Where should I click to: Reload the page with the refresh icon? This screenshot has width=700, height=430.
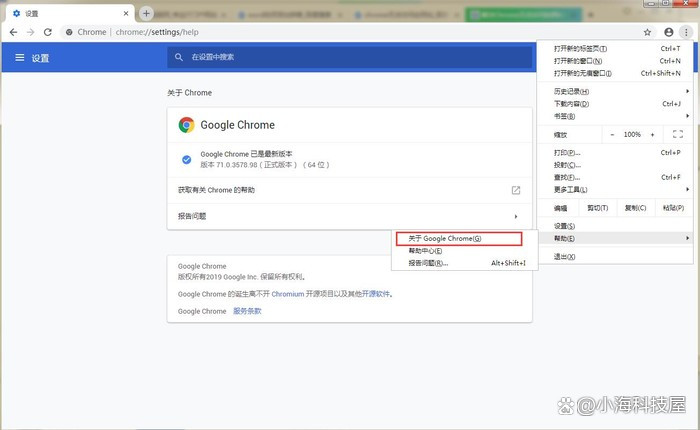(48, 32)
